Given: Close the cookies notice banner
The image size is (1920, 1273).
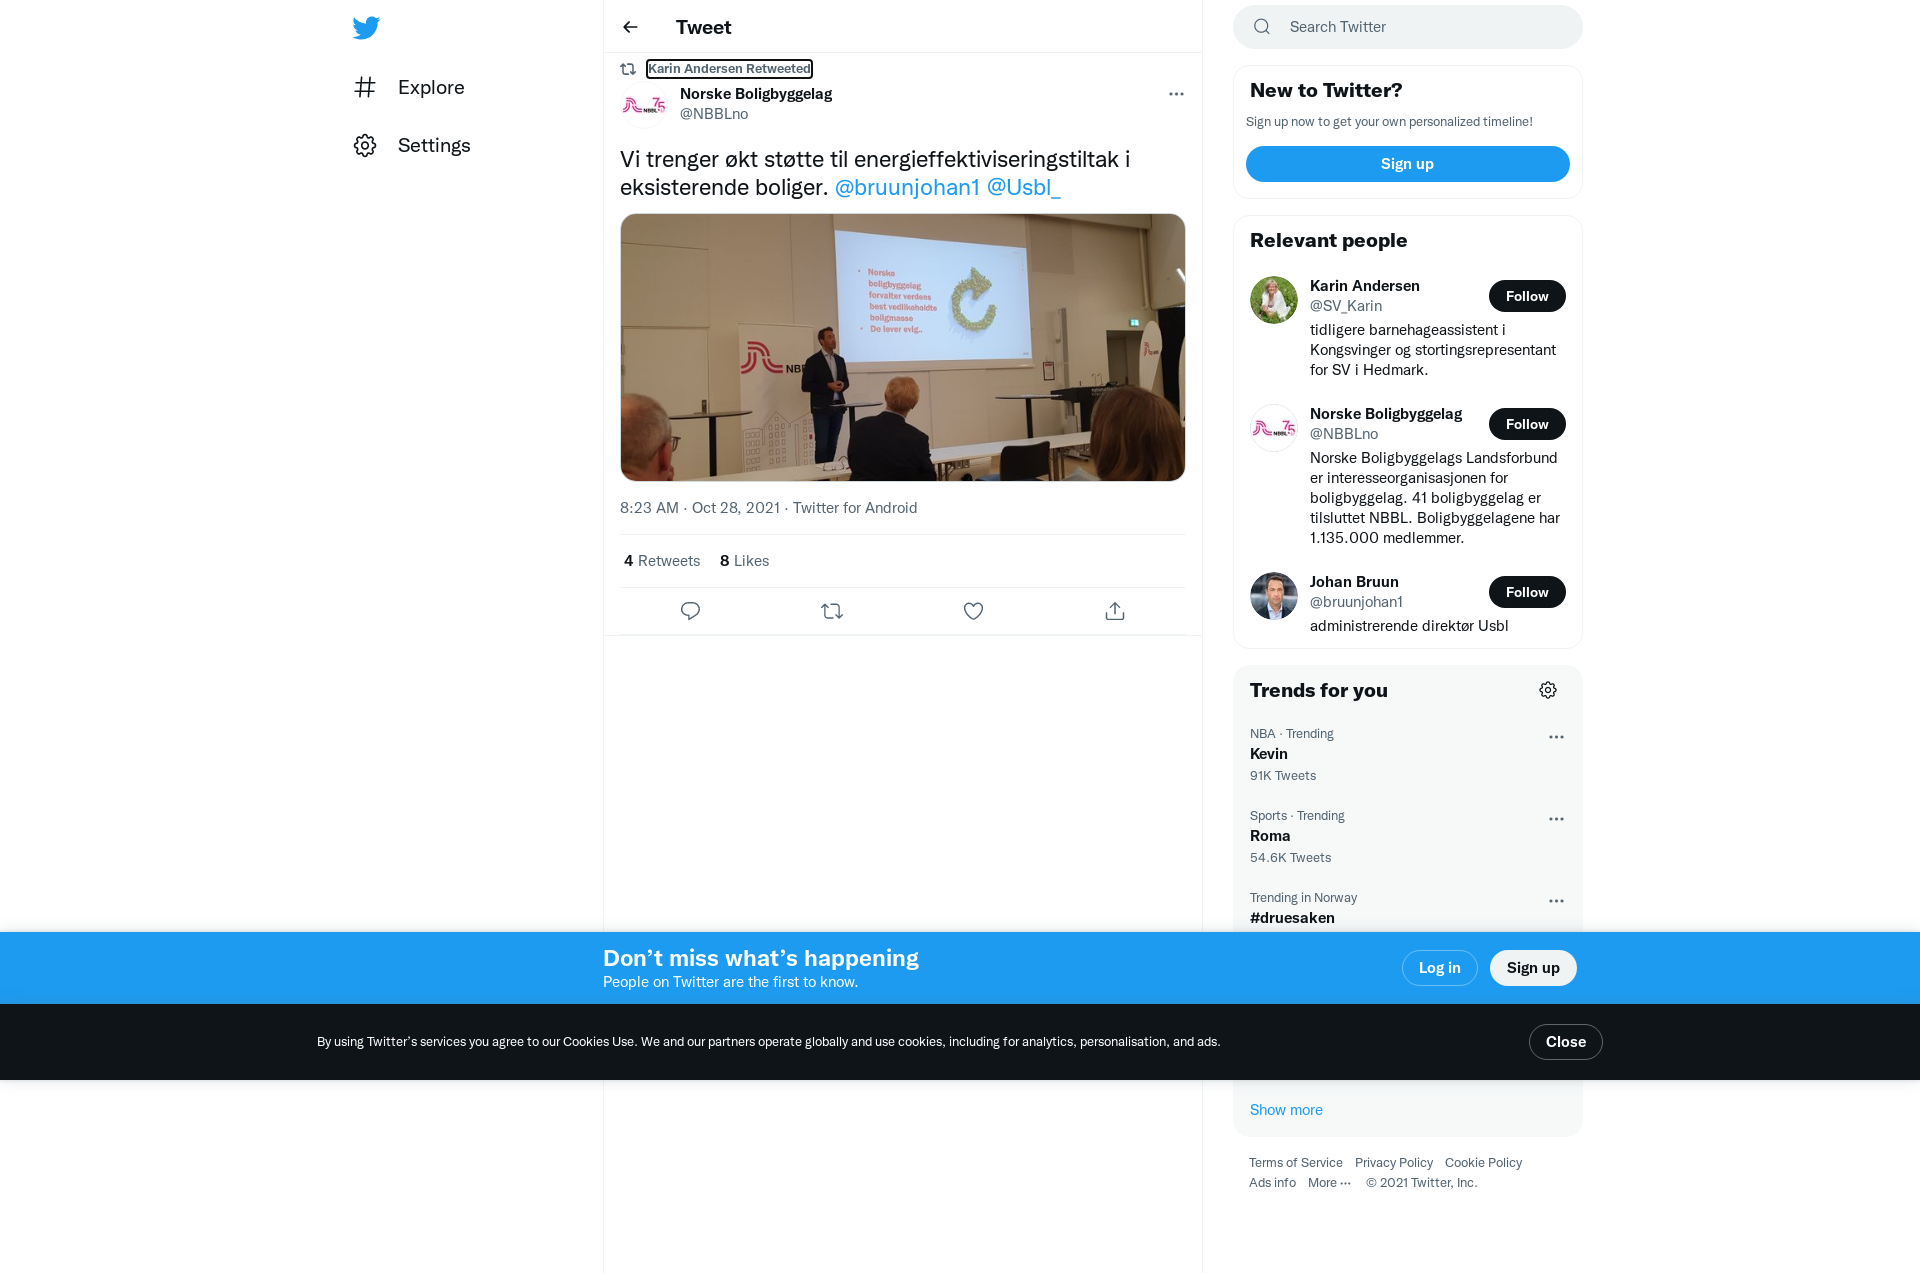Looking at the screenshot, I should [x=1565, y=1042].
